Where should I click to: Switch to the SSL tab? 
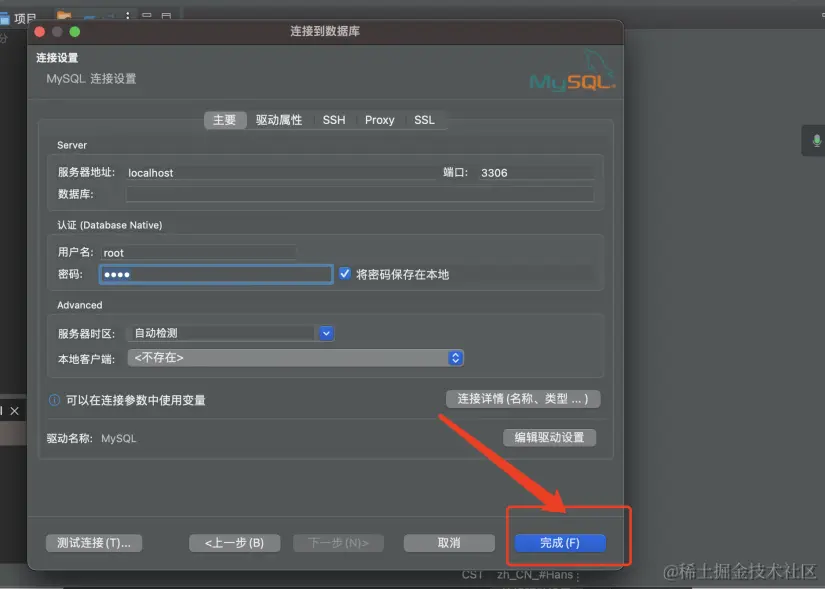(424, 120)
